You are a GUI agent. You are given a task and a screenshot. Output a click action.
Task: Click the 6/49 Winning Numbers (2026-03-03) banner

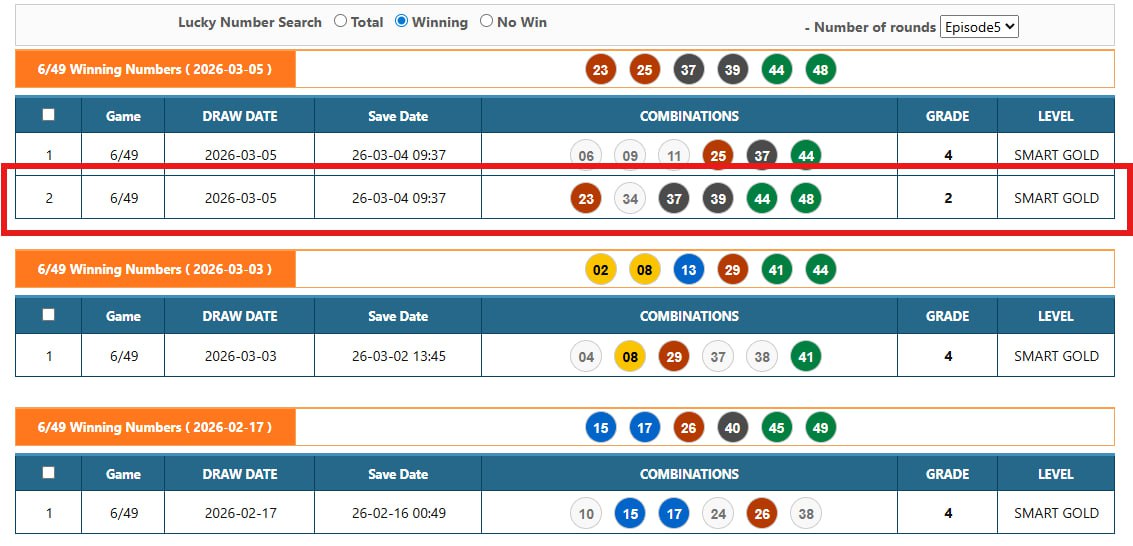(x=155, y=269)
